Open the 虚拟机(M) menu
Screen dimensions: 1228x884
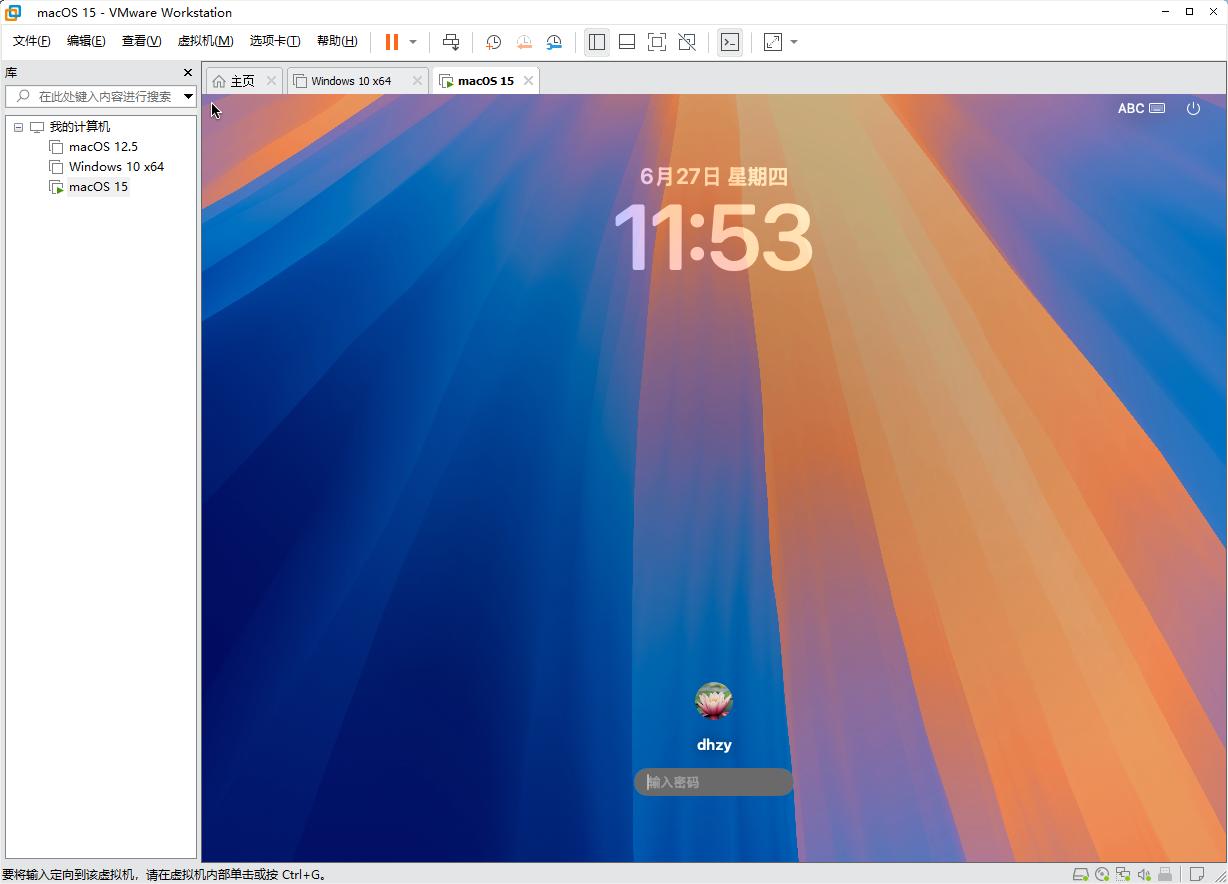[205, 41]
